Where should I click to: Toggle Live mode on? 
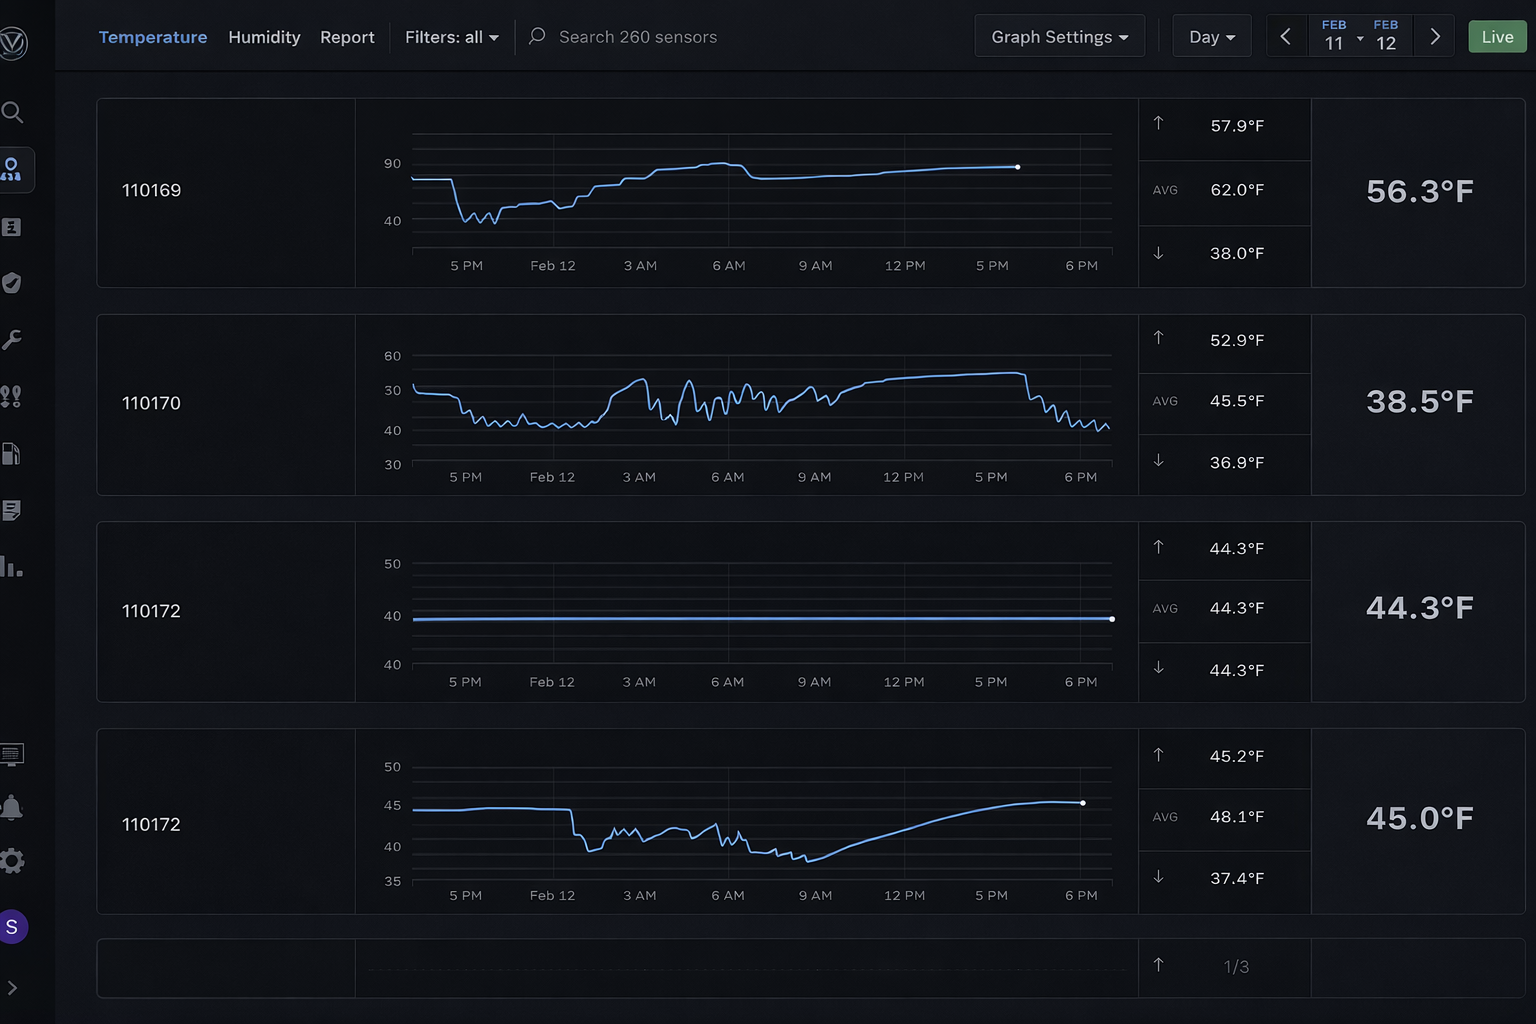[x=1496, y=37]
